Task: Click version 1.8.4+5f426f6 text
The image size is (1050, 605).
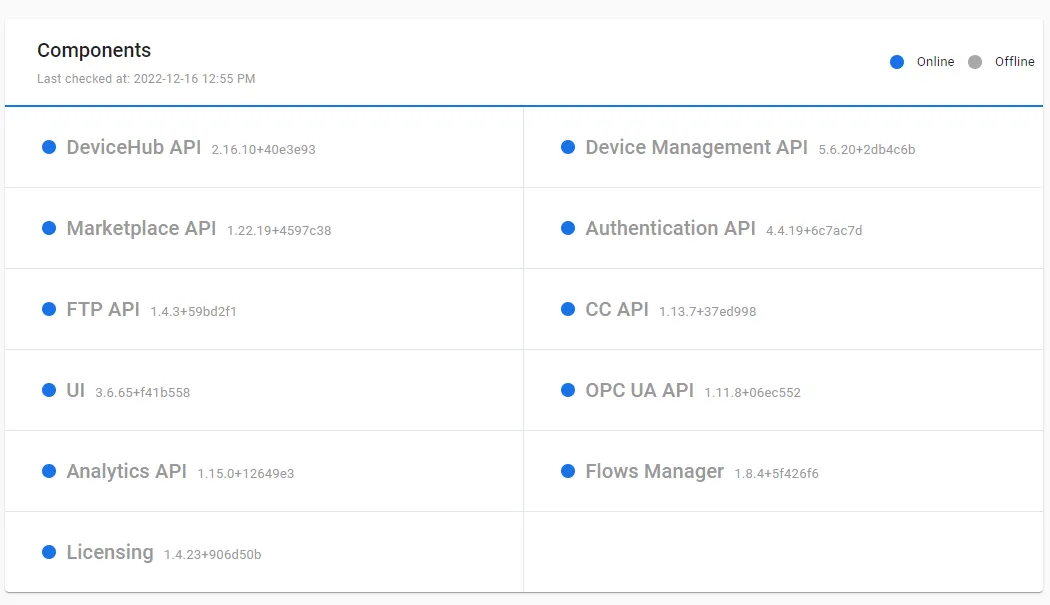Action: tap(777, 474)
